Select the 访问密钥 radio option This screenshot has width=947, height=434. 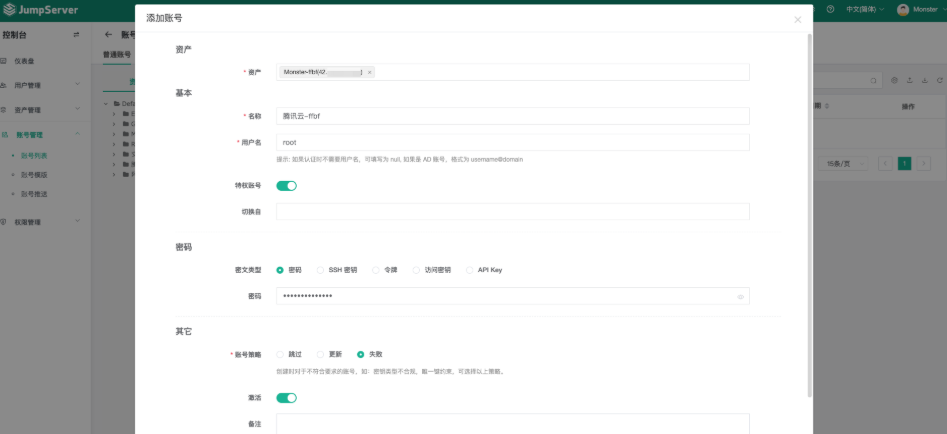click(416, 270)
